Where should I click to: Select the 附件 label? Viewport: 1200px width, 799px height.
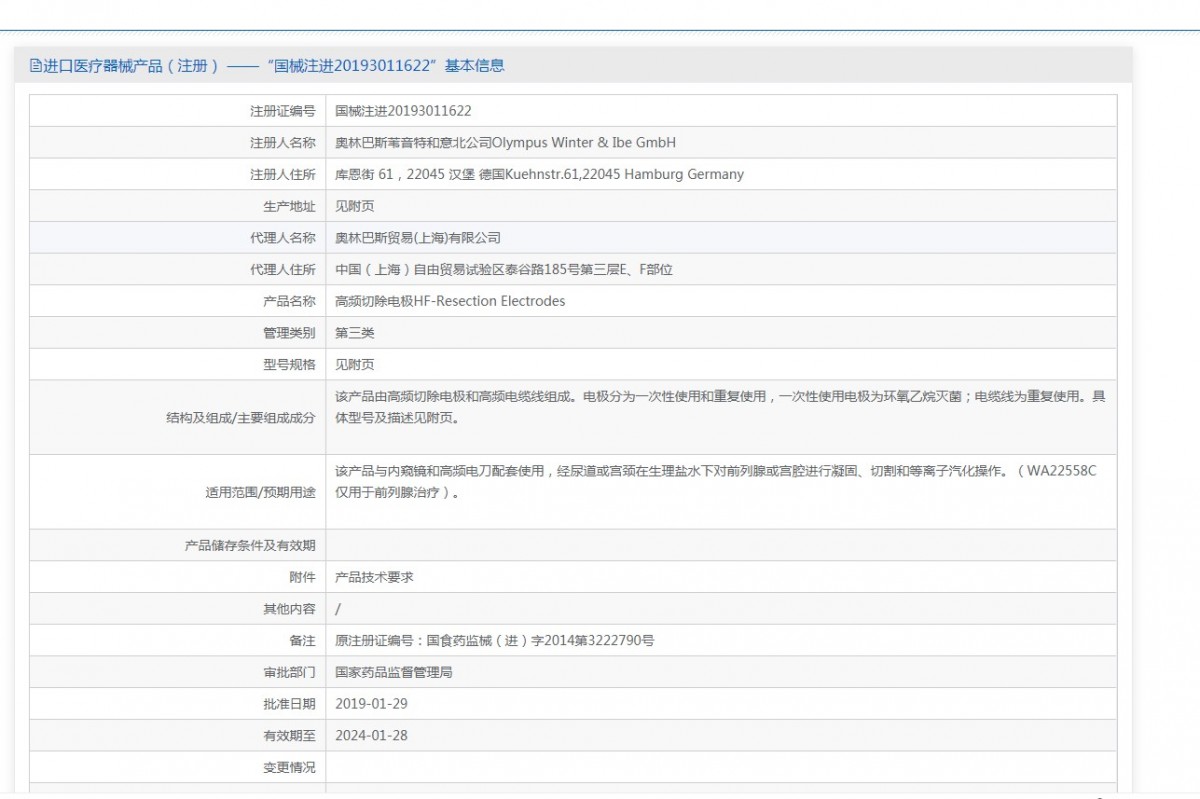pos(303,577)
